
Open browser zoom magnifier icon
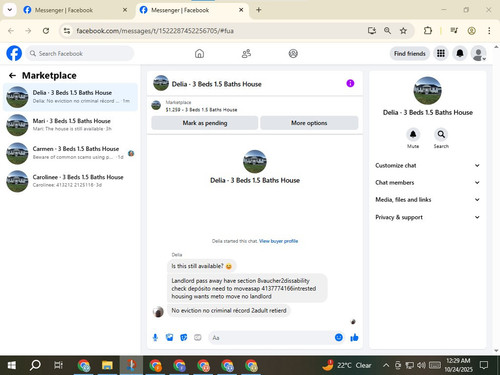387,31
